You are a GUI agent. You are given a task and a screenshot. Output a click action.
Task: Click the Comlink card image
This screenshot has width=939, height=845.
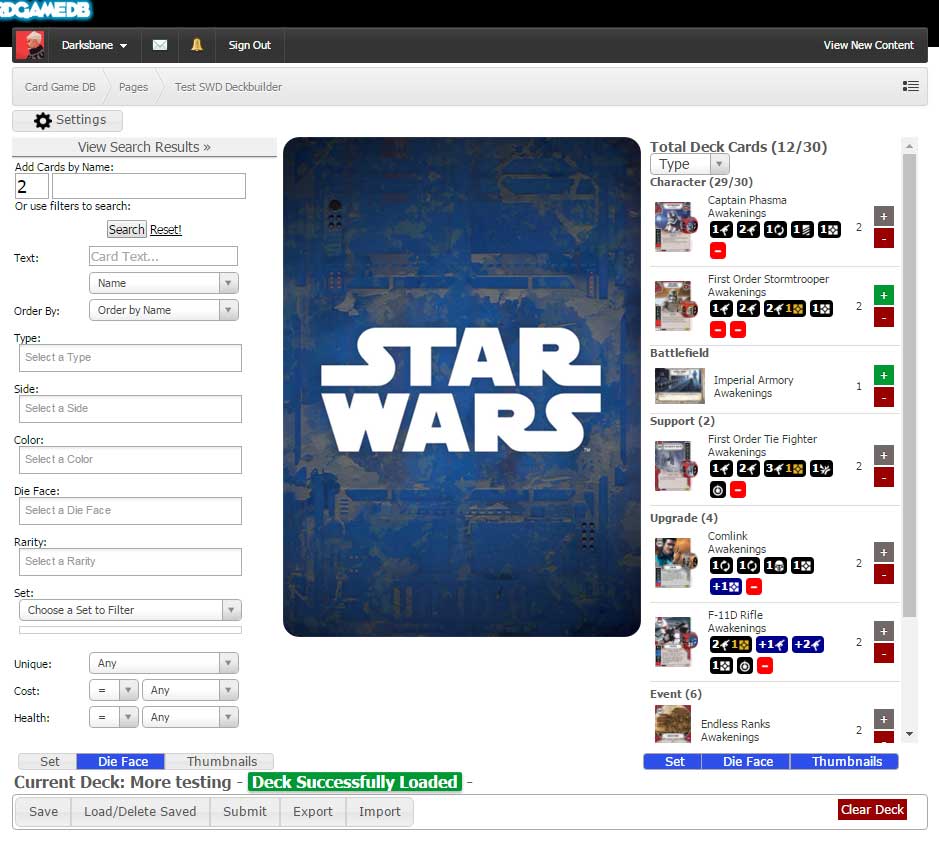tap(676, 563)
